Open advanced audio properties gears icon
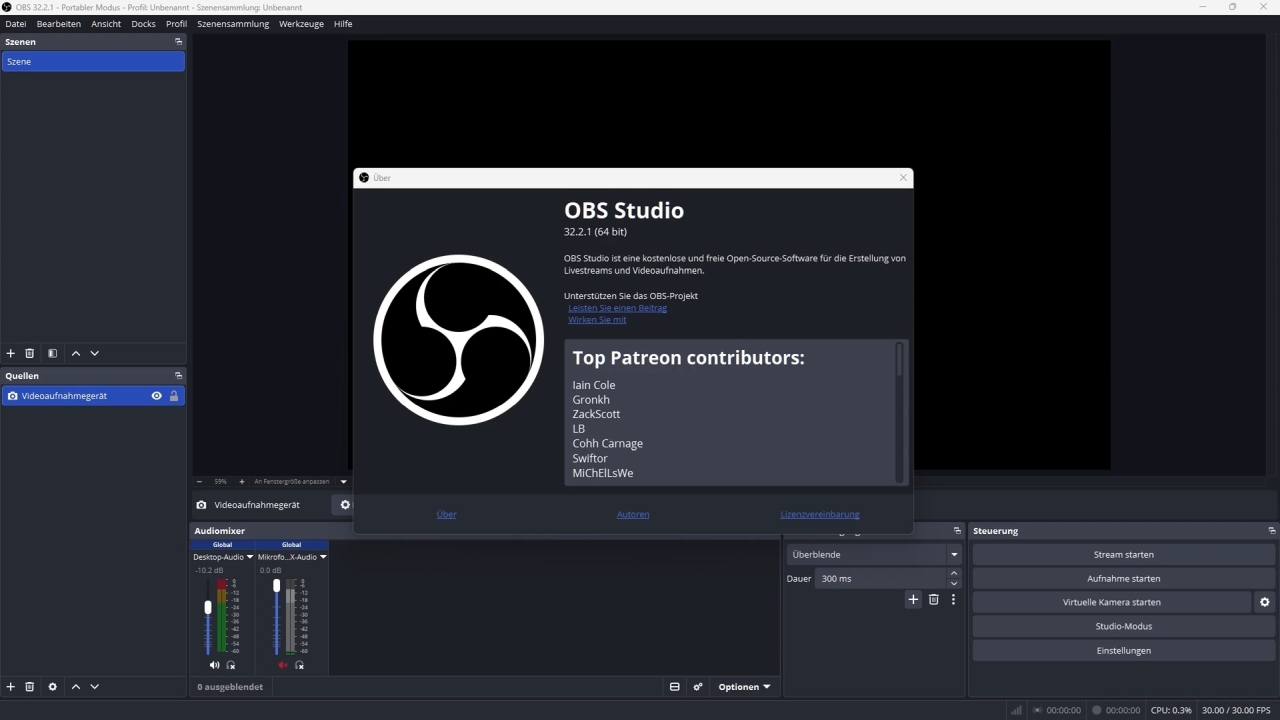Image resolution: width=1280 pixels, height=720 pixels. [x=698, y=687]
